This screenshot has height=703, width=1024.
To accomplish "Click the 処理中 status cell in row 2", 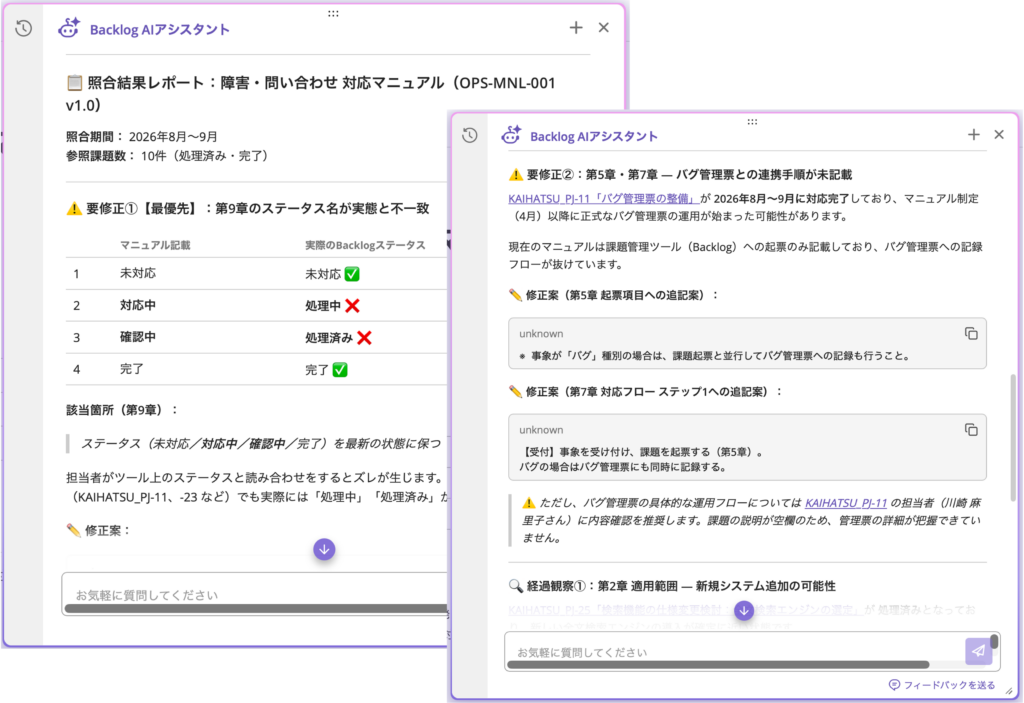I will click(332, 306).
